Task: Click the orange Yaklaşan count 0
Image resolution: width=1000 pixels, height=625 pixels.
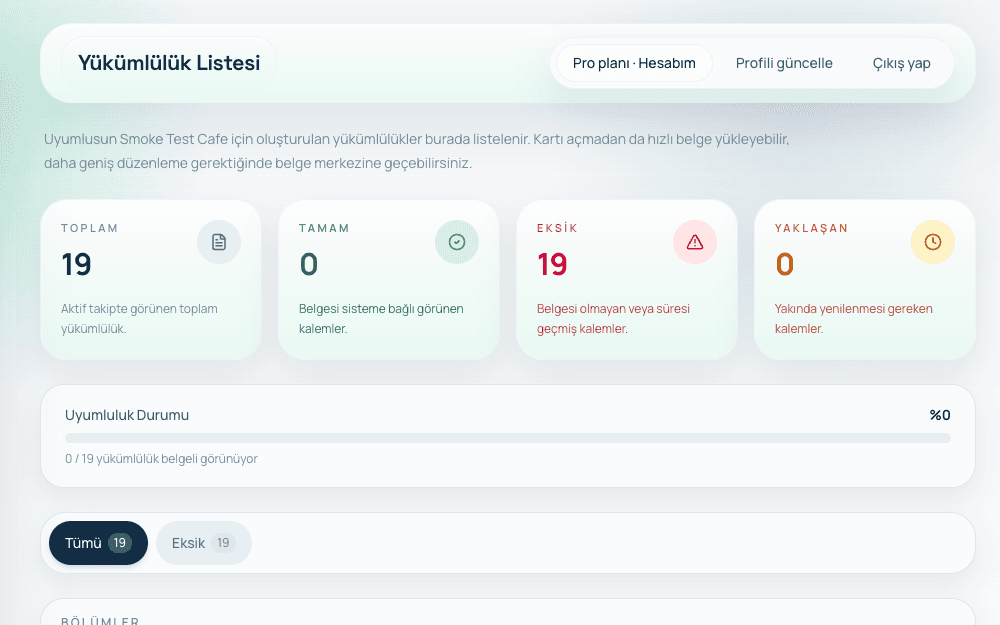Action: coord(784,264)
